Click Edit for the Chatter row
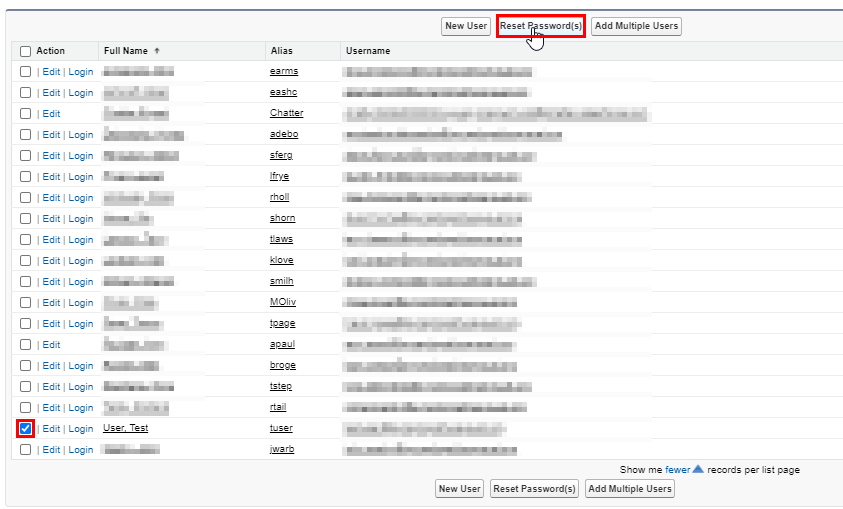Image resolution: width=843 pixels, height=509 pixels. point(51,113)
